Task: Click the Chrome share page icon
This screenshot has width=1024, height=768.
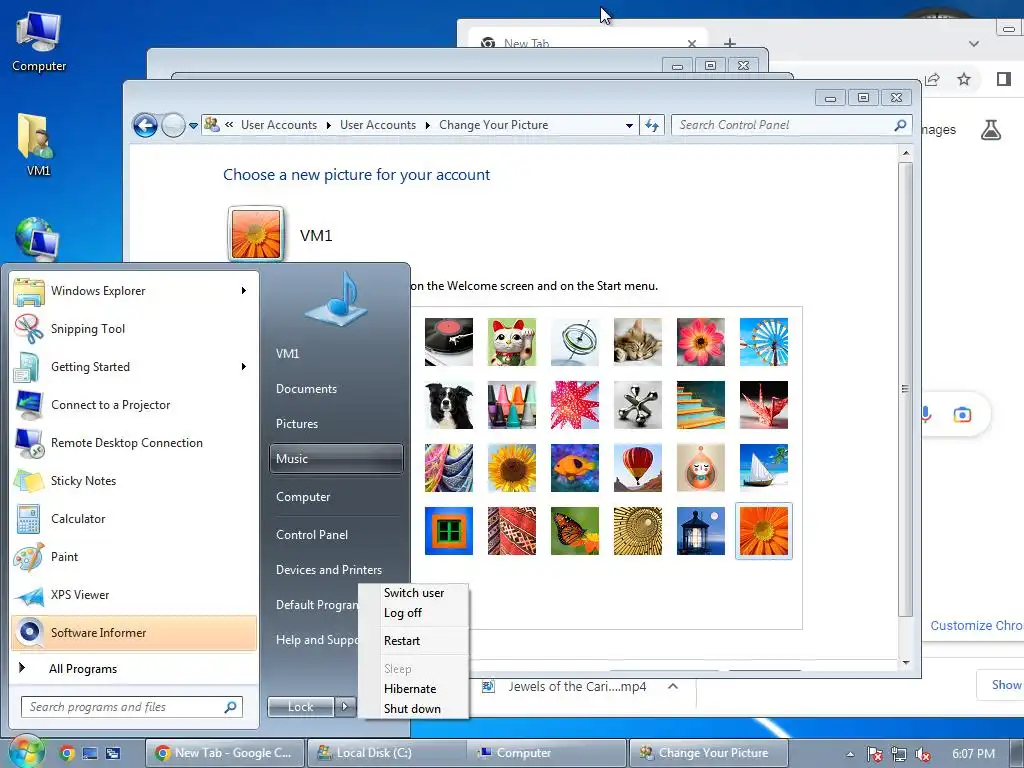Action: [932, 80]
